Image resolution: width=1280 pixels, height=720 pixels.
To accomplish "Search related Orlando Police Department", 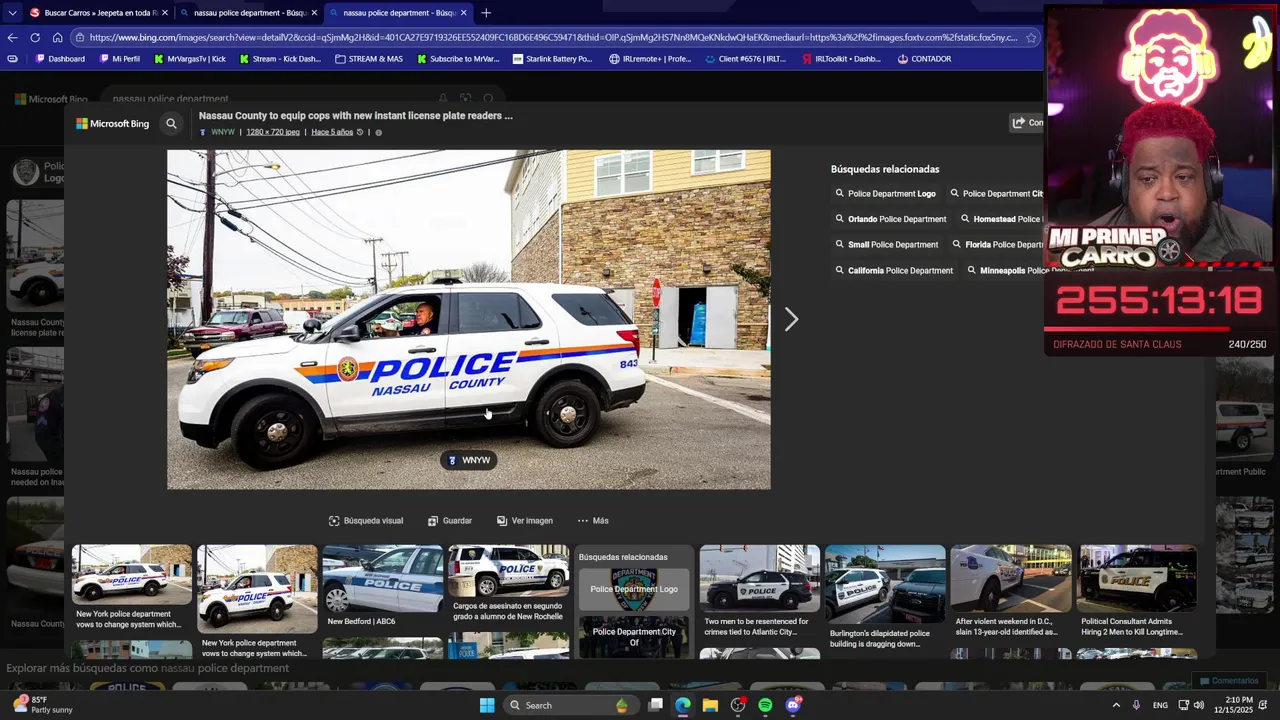I will pos(891,219).
